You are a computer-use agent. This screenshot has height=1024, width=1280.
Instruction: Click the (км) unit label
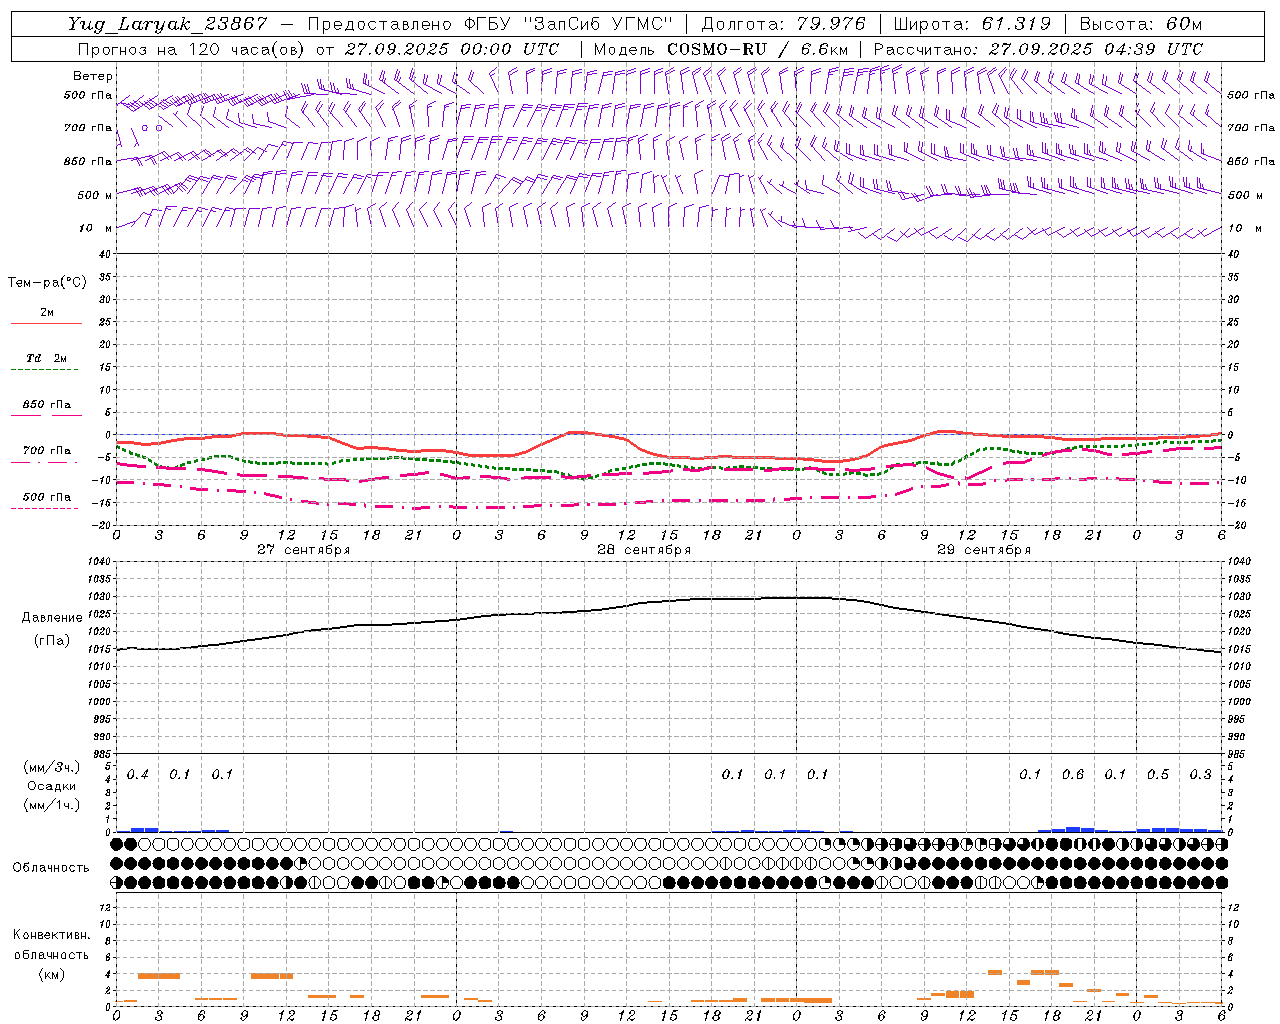pyautogui.click(x=51, y=974)
